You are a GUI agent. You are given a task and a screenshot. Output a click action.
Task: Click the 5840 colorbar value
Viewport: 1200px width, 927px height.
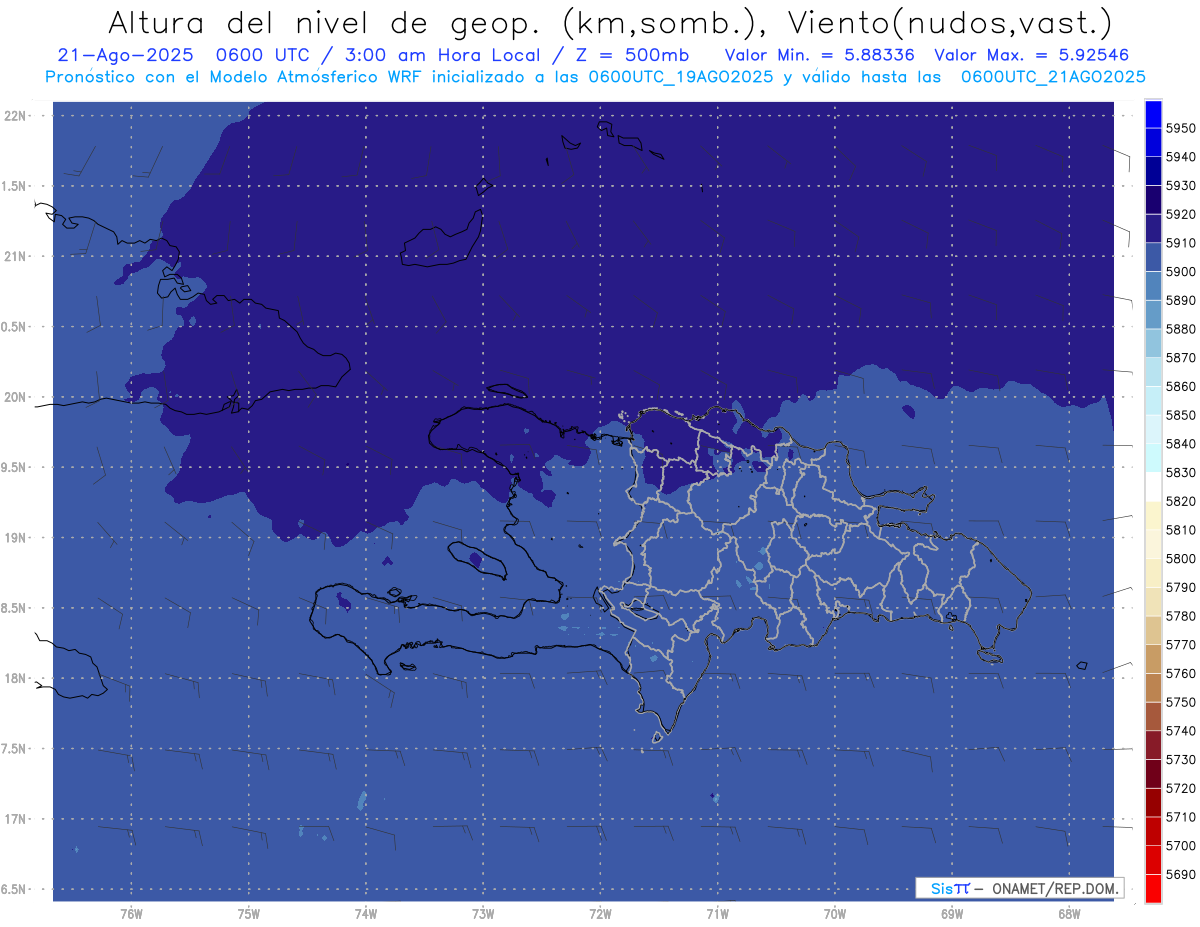(1180, 443)
